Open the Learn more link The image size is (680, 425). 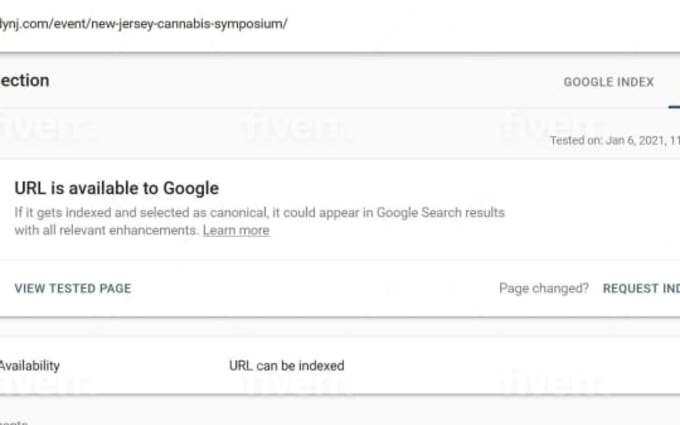click(236, 230)
